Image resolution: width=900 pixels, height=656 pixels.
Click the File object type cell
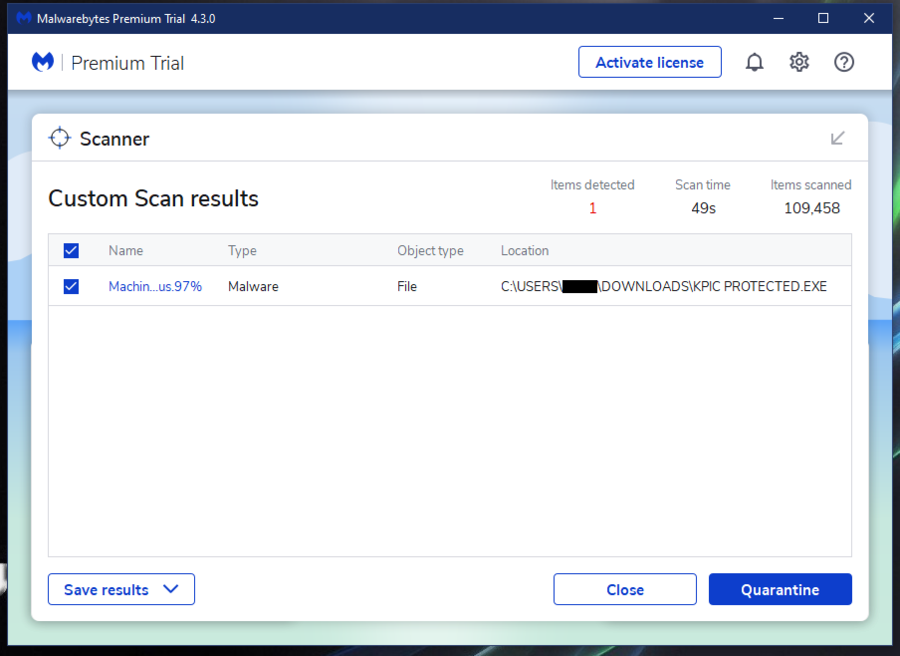coord(407,286)
